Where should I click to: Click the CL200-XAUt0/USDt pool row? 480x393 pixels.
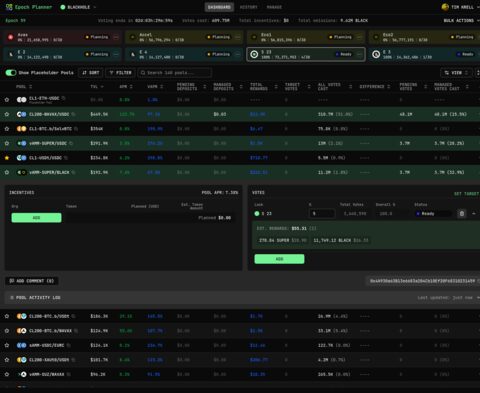[x=240, y=360]
